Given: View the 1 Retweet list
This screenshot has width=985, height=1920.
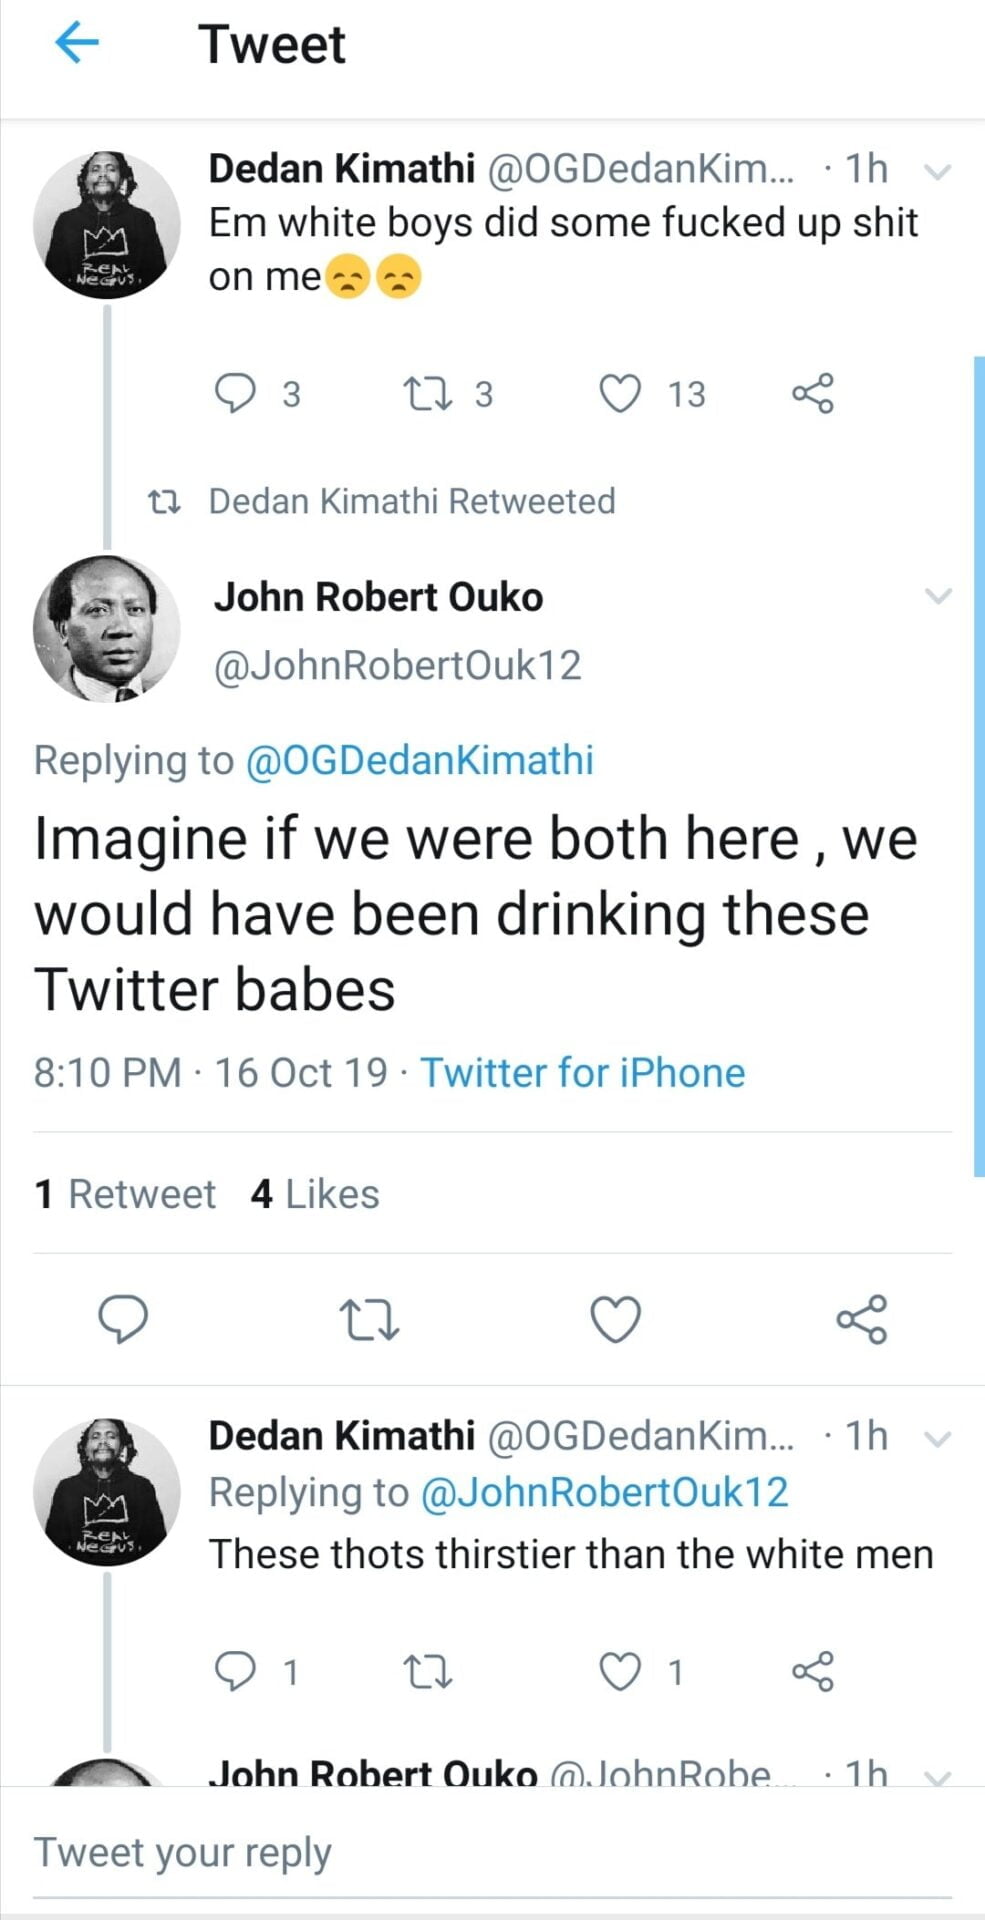Looking at the screenshot, I should (125, 1194).
